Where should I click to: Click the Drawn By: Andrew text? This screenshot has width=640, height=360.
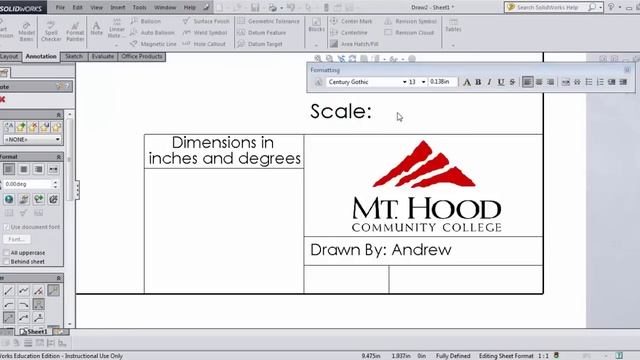pyautogui.click(x=380, y=250)
